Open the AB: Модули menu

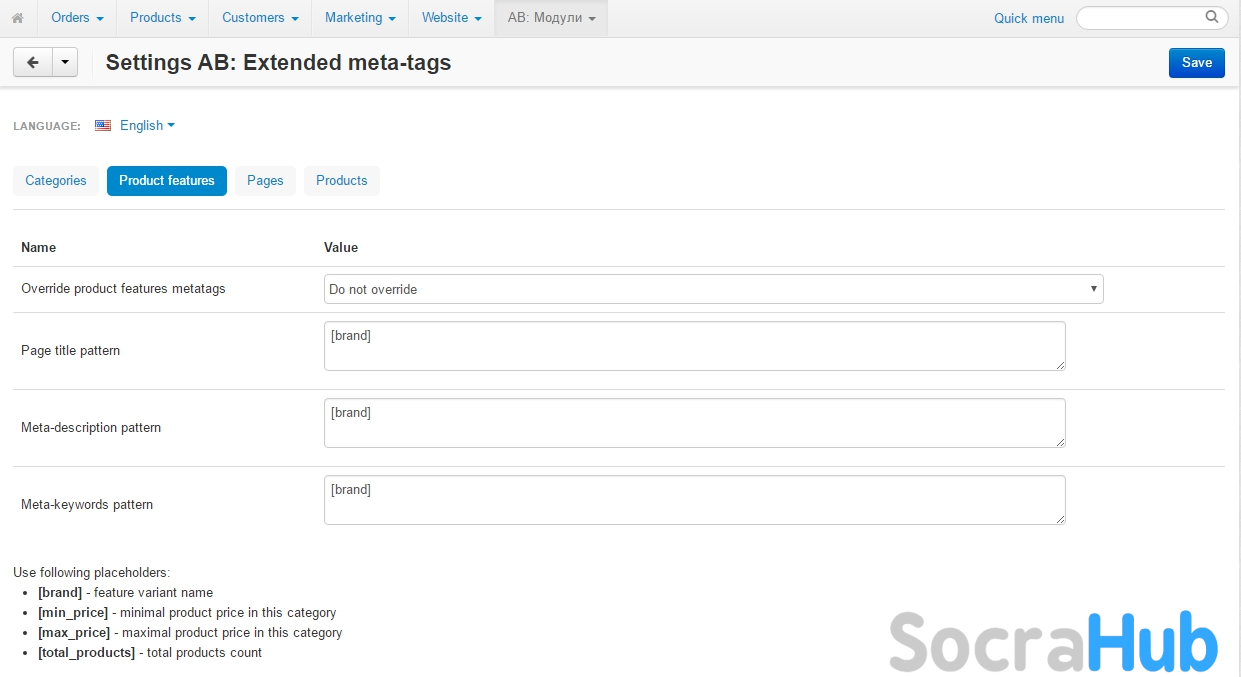coord(551,18)
